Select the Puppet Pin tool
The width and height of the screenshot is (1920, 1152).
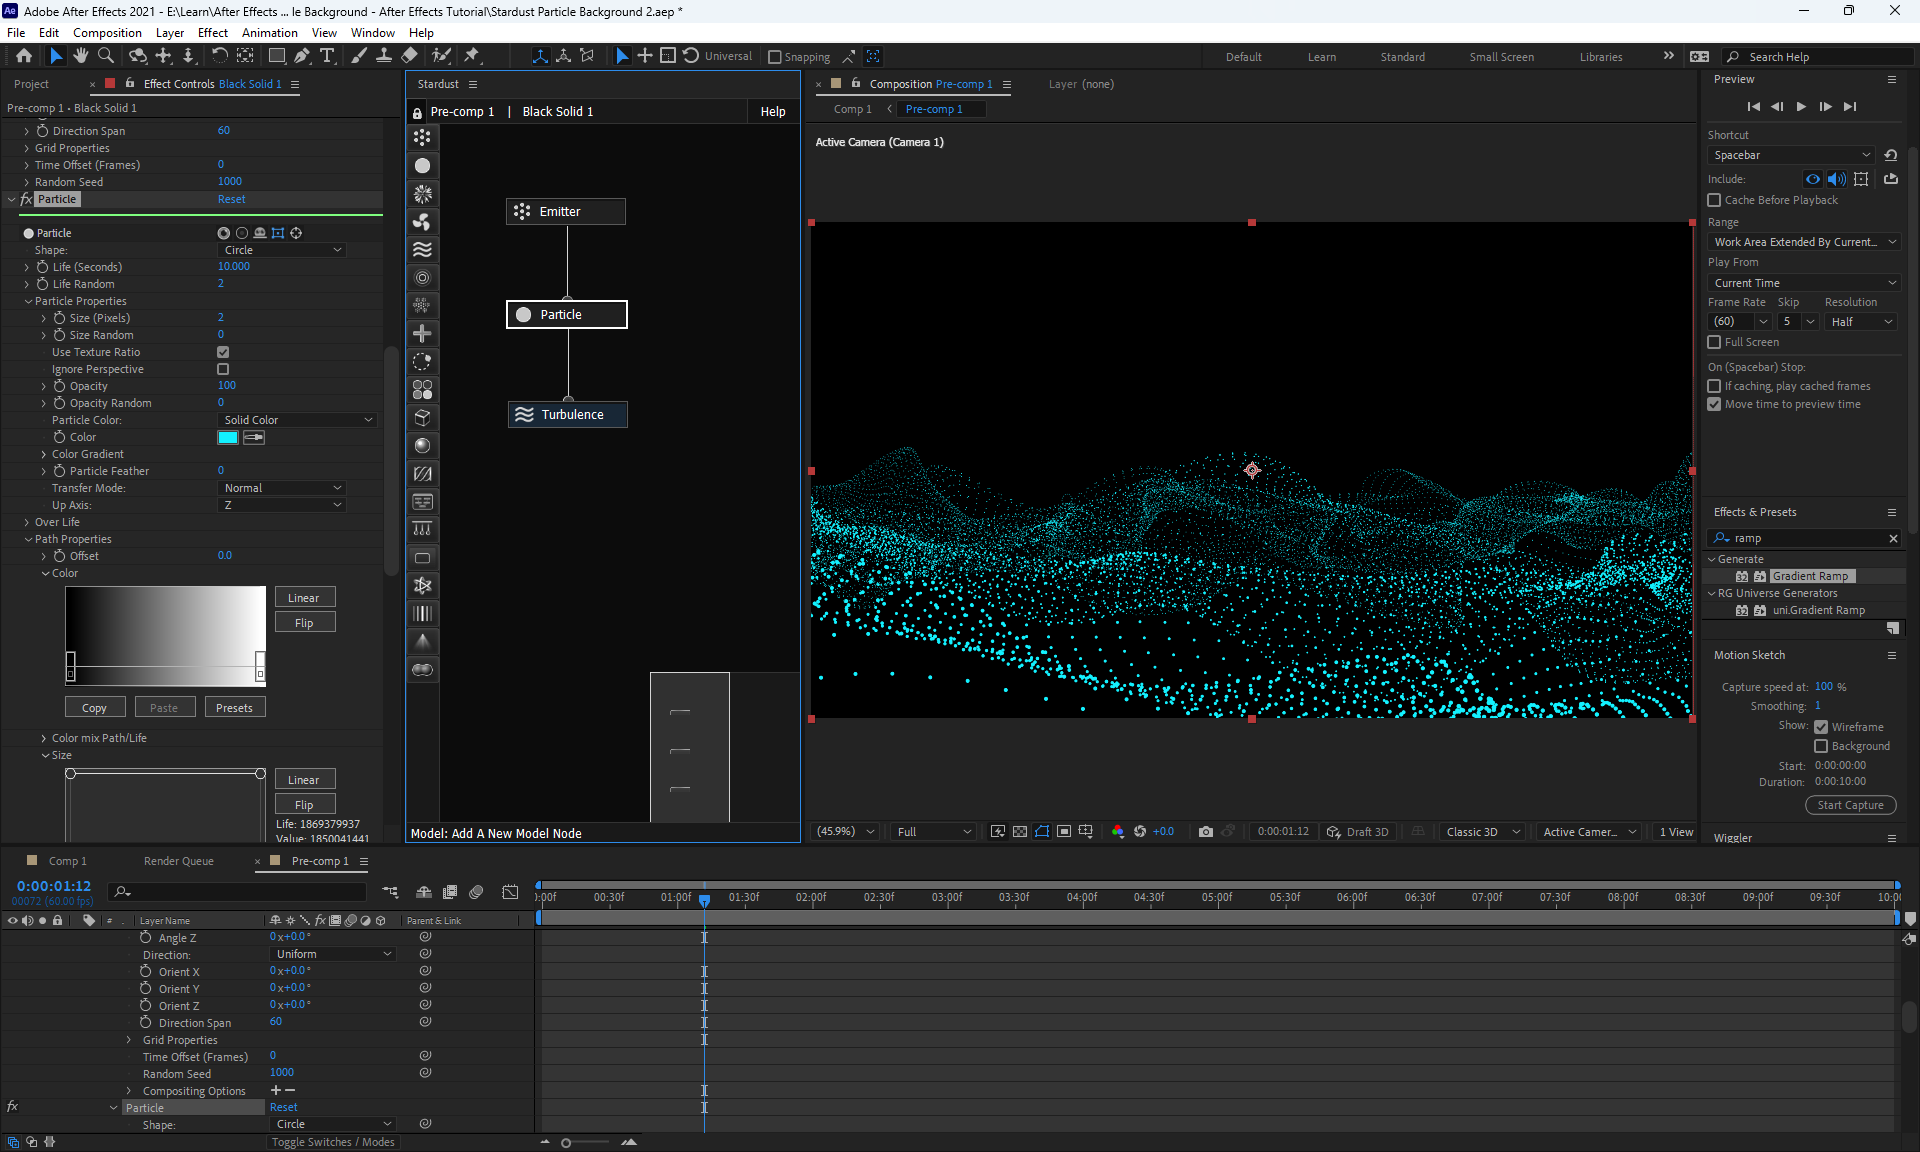[472, 56]
